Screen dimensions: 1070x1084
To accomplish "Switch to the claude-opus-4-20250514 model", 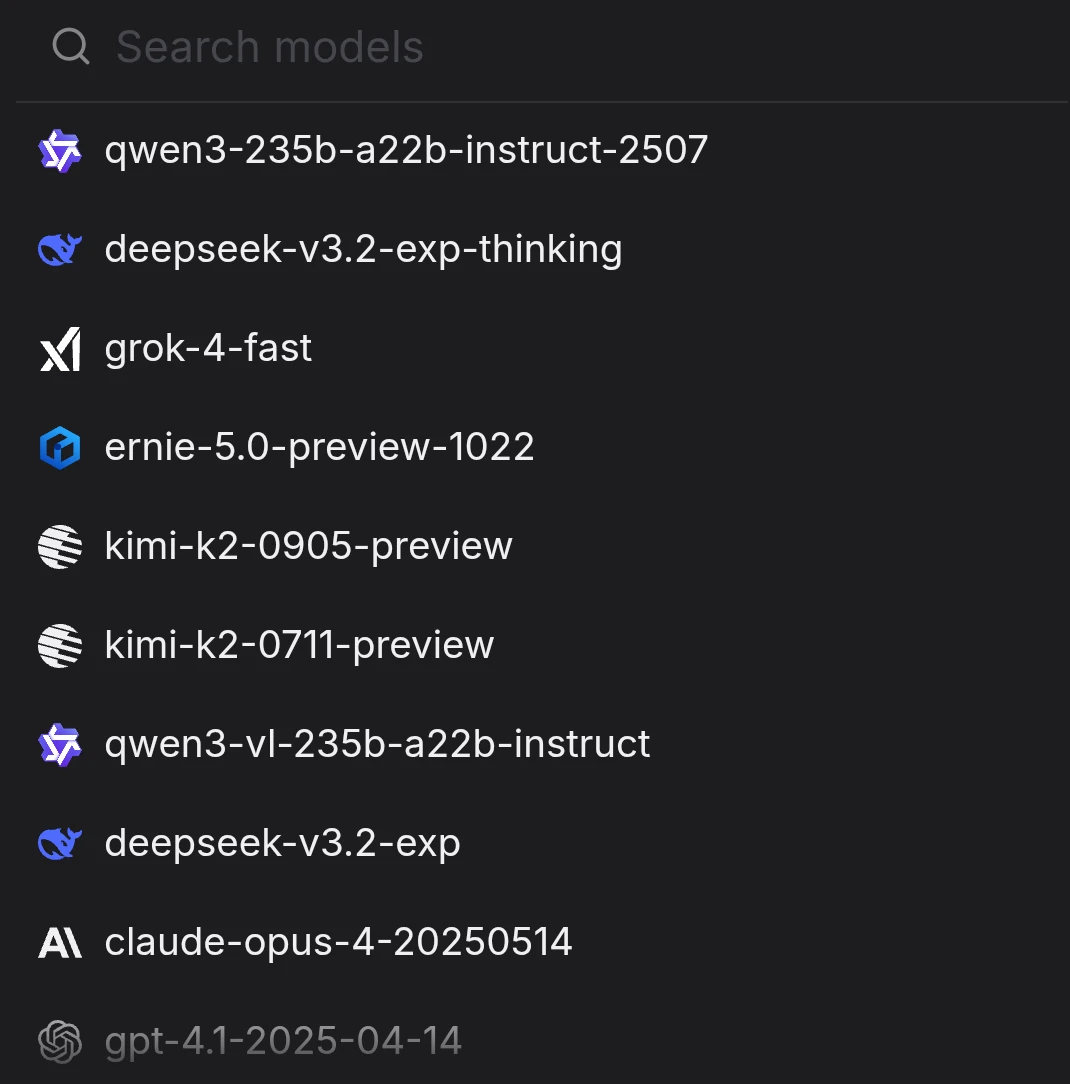I will click(338, 943).
